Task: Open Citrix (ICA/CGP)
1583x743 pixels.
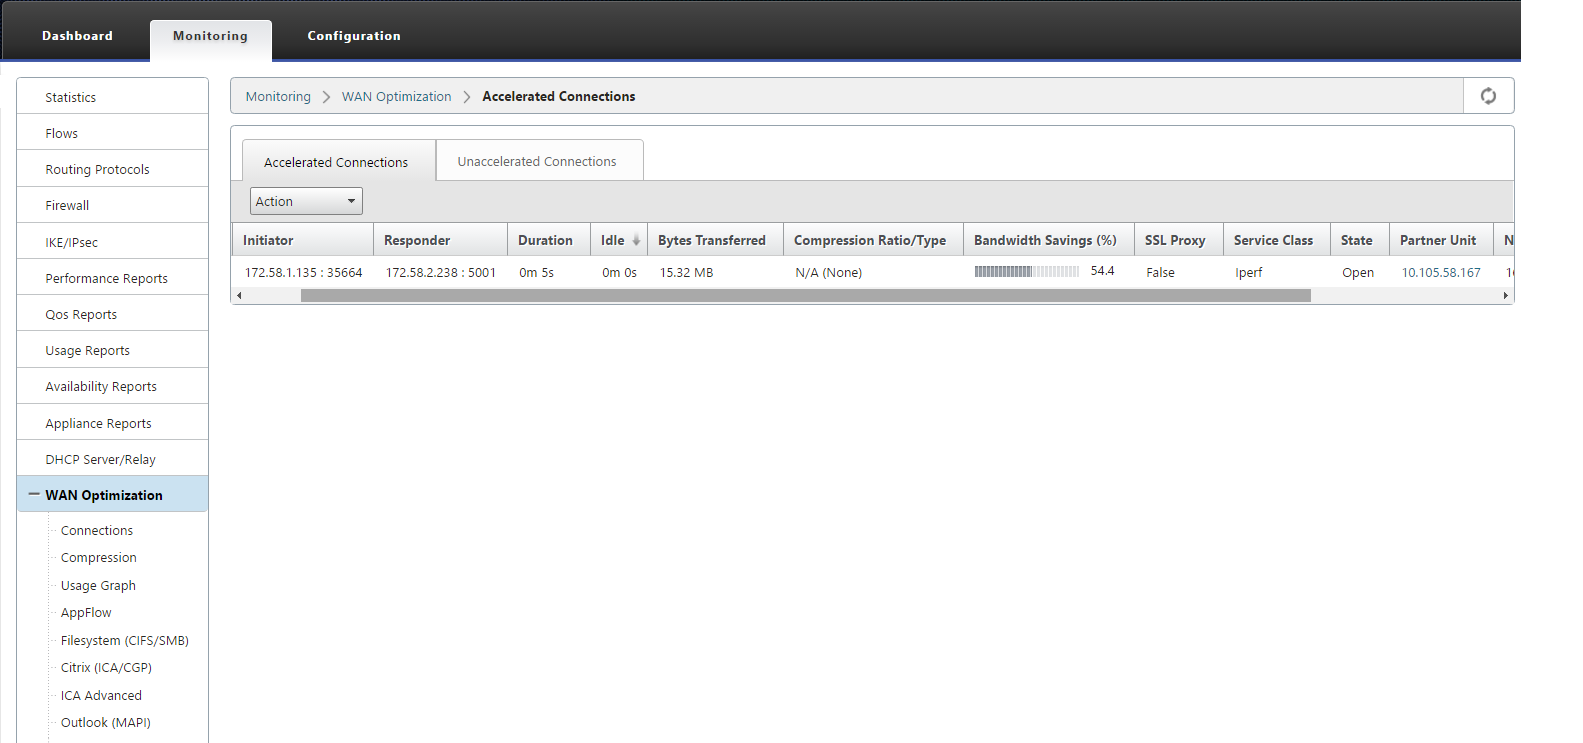Action: 106,667
